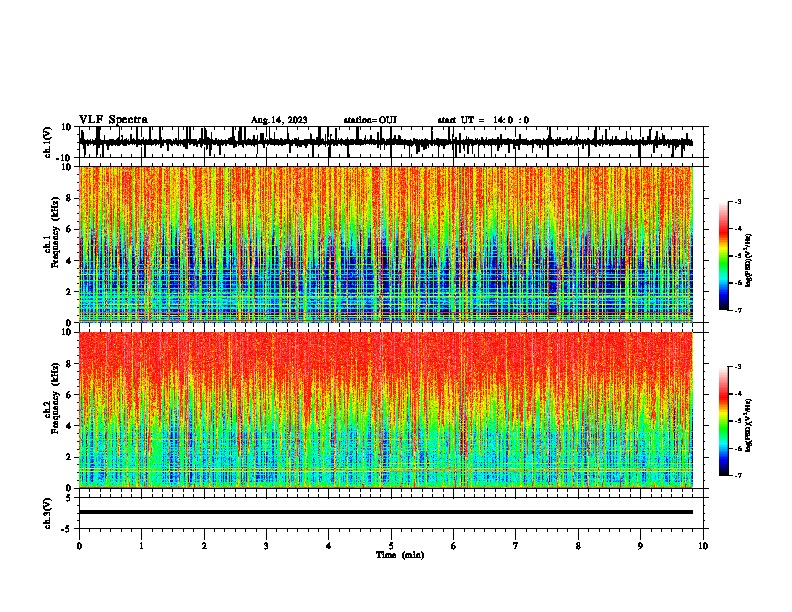Click the ch.2 'Frequency (kHz)' axis label

(55, 398)
